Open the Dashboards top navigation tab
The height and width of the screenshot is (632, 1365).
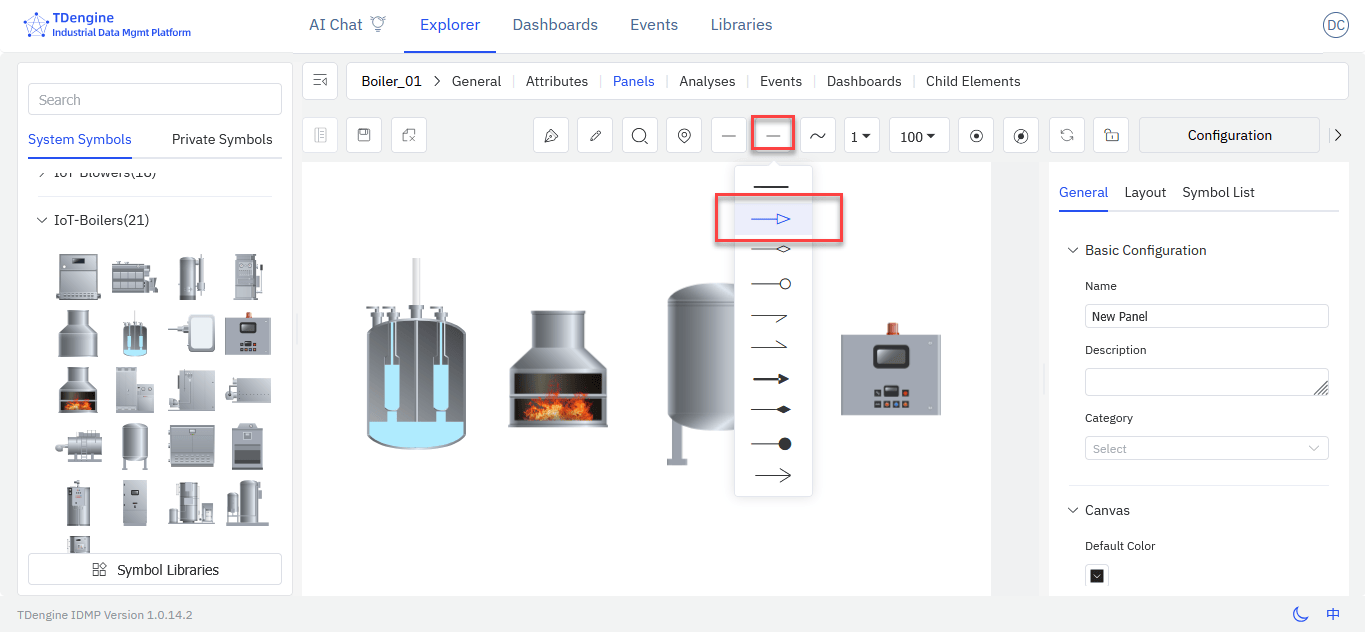[x=555, y=25]
